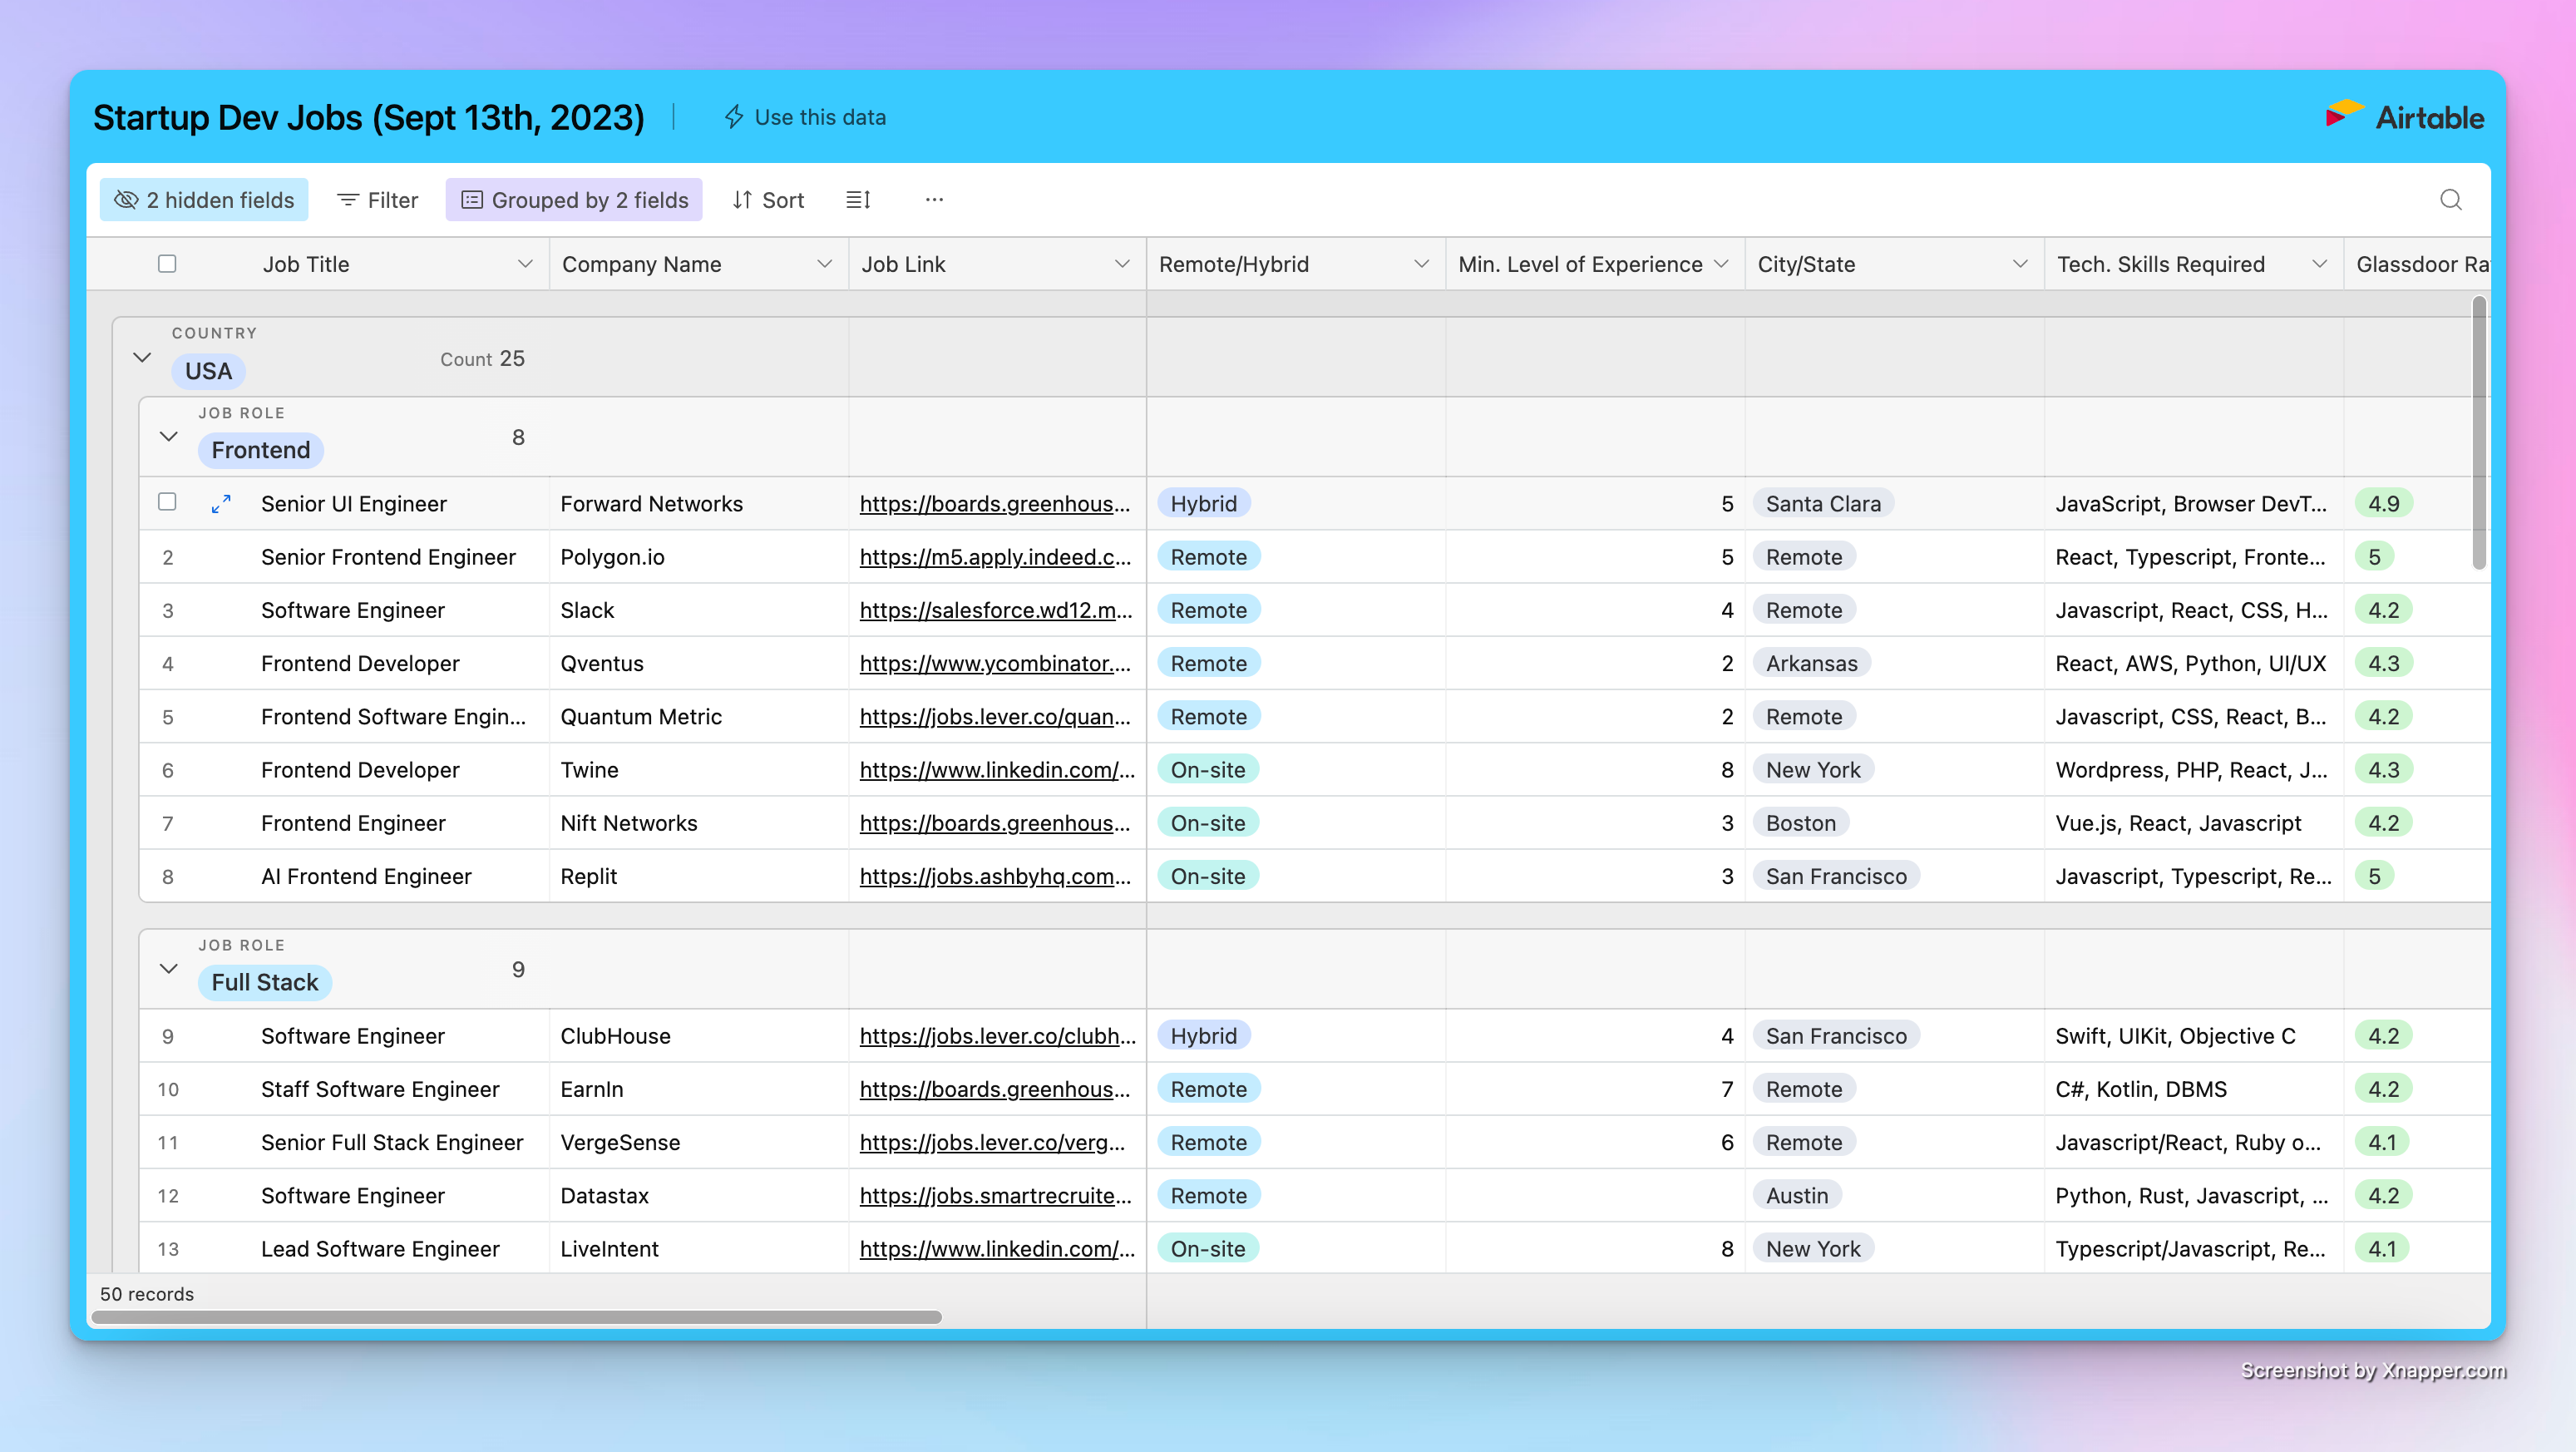Image resolution: width=2576 pixels, height=1452 pixels.
Task: Select the AI Frontend Engineer cell
Action: point(365,876)
